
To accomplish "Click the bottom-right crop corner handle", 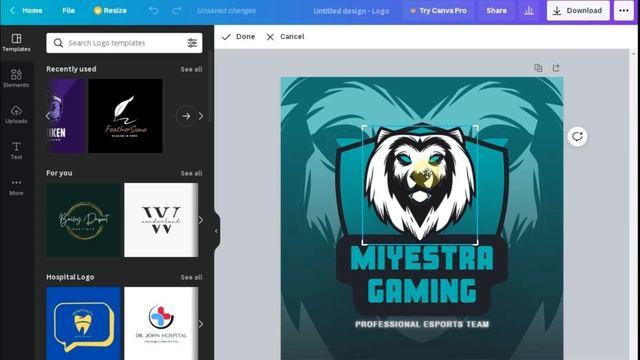I will click(x=476, y=243).
